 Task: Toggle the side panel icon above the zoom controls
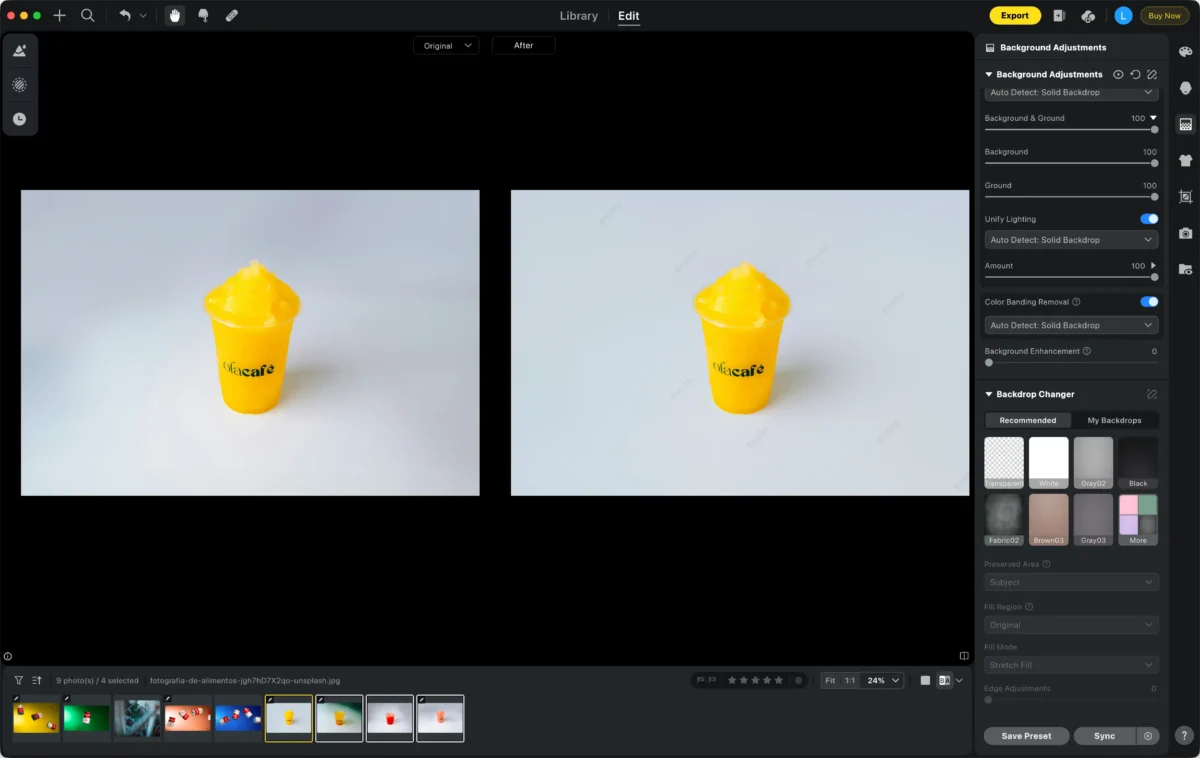click(964, 656)
